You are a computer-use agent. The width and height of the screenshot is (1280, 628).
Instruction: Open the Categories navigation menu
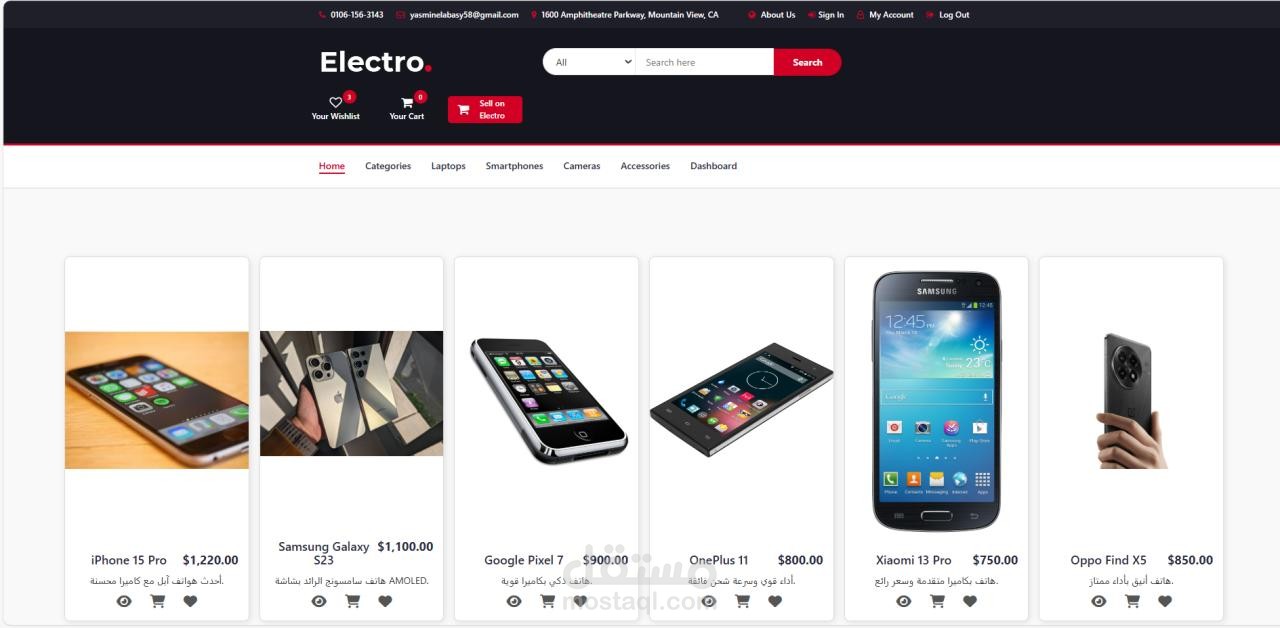point(388,166)
